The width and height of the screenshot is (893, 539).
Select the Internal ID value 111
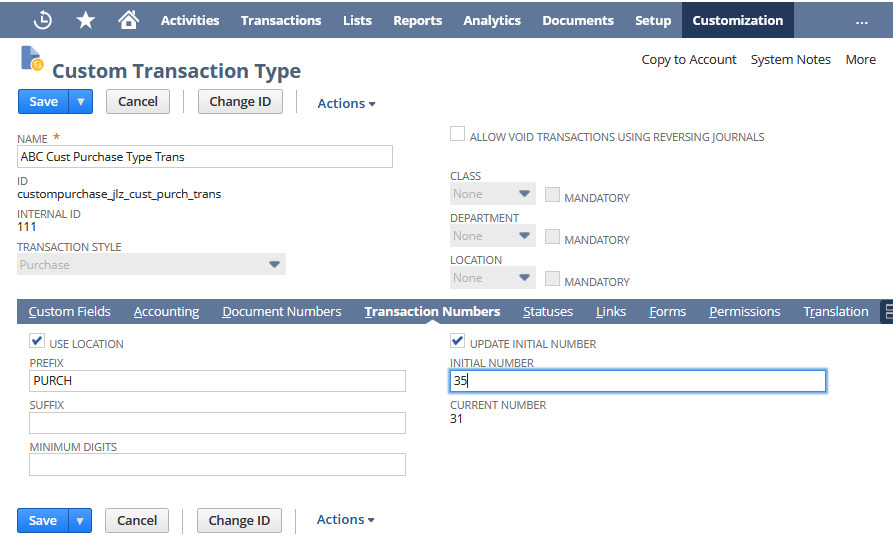[27, 227]
